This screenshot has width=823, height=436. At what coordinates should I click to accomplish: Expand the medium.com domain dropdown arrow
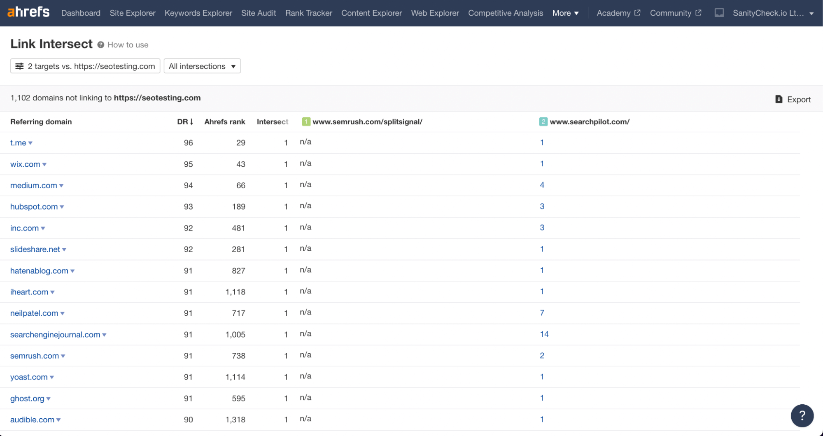pyautogui.click(x=62, y=186)
